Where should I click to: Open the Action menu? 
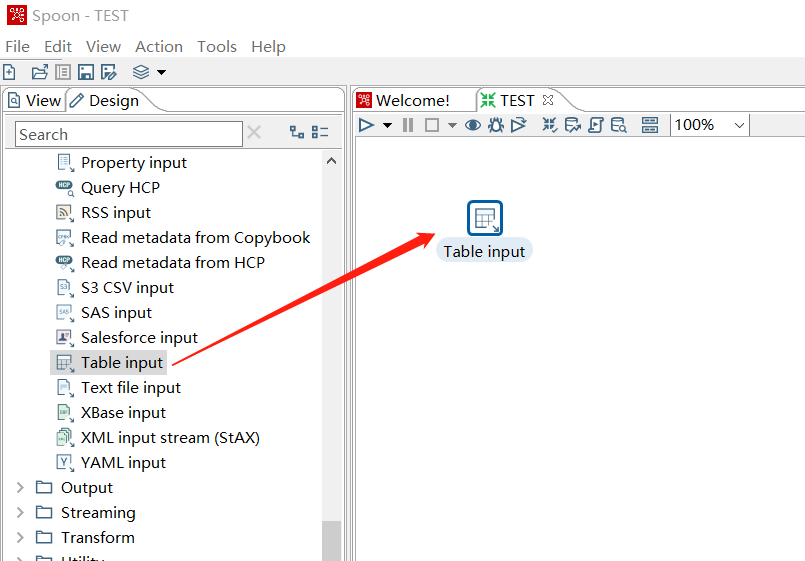point(159,47)
